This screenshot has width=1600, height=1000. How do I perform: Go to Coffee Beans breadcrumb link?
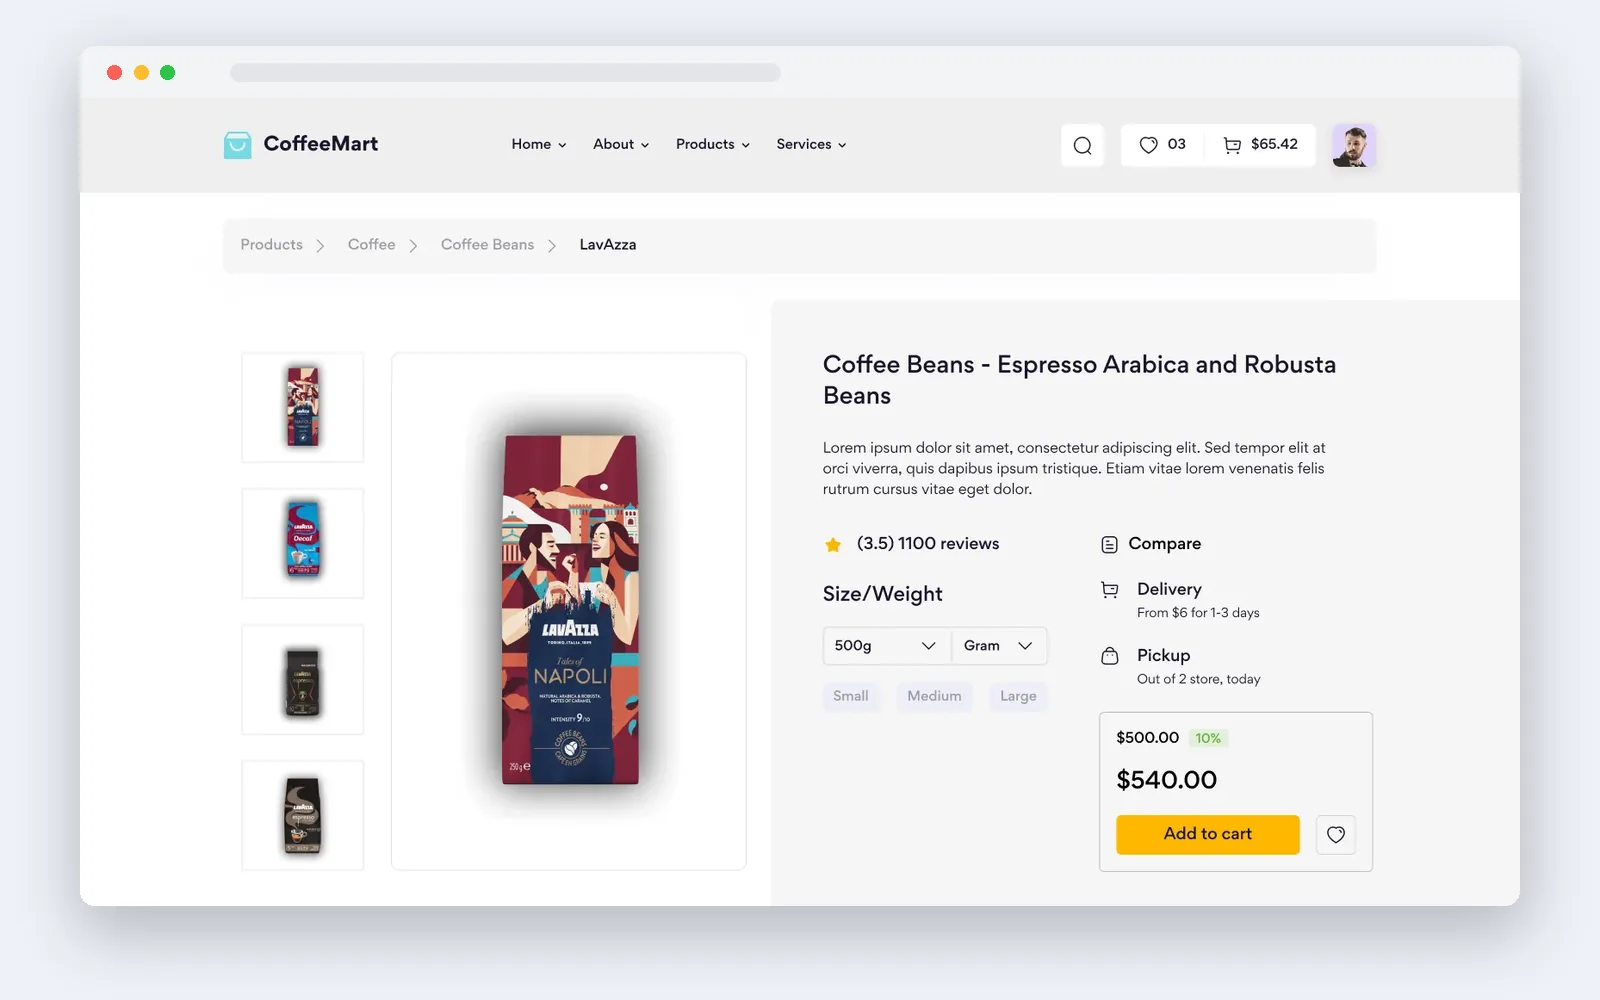pos(487,245)
